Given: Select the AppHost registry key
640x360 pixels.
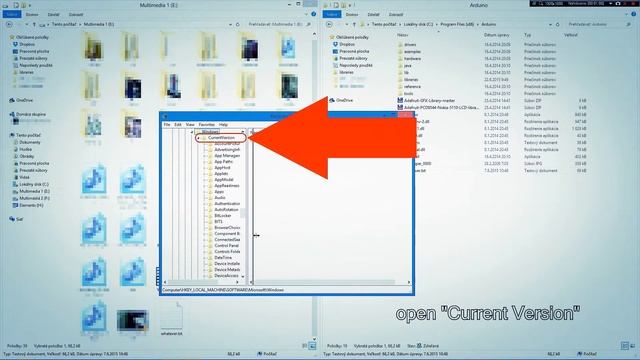Looking at the screenshot, I should click(222, 168).
